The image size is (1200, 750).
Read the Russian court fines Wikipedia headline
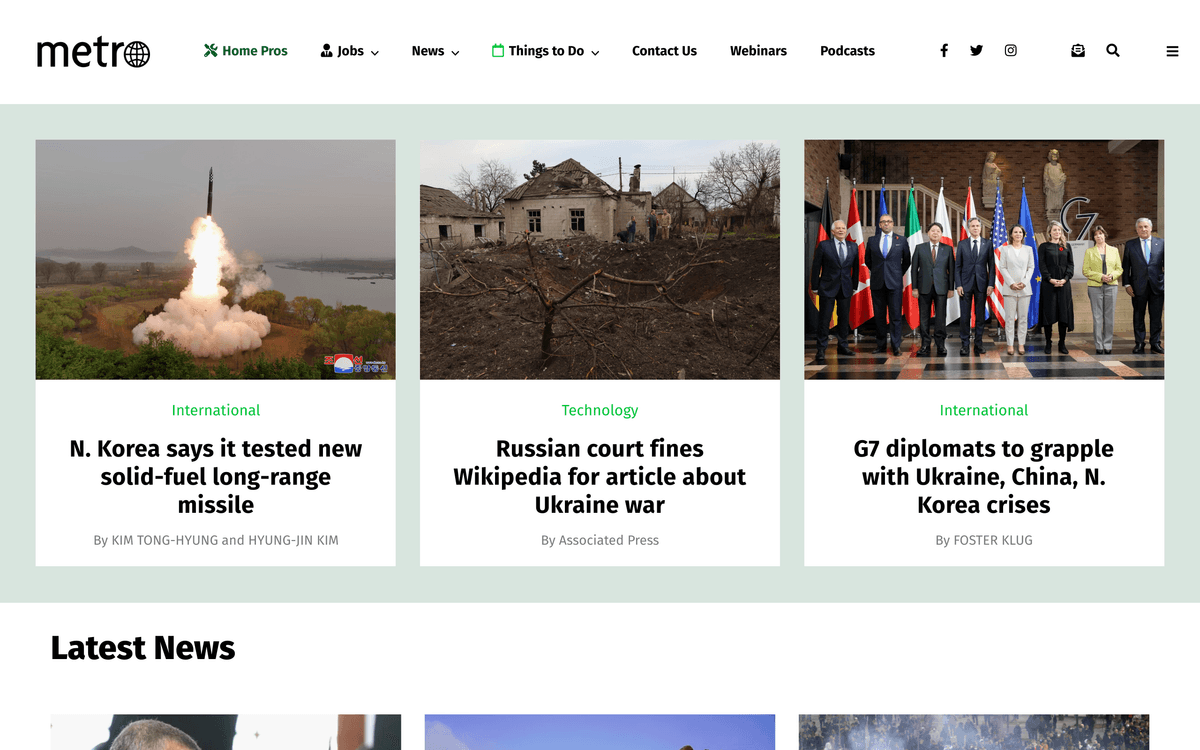600,477
